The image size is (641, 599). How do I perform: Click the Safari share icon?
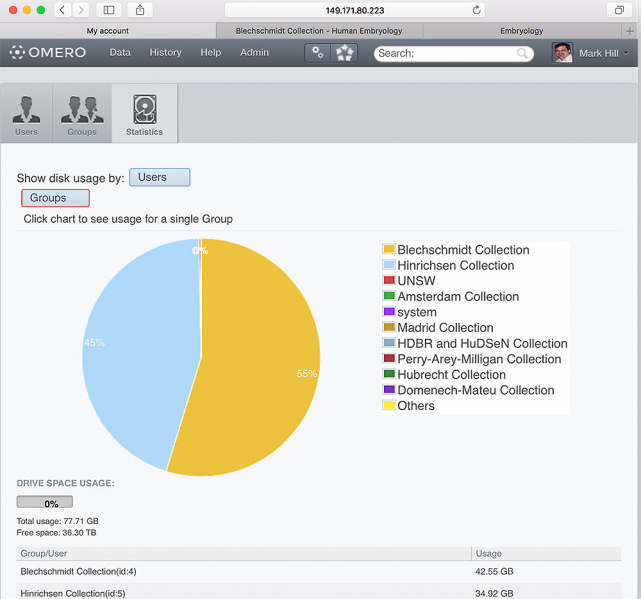[140, 10]
